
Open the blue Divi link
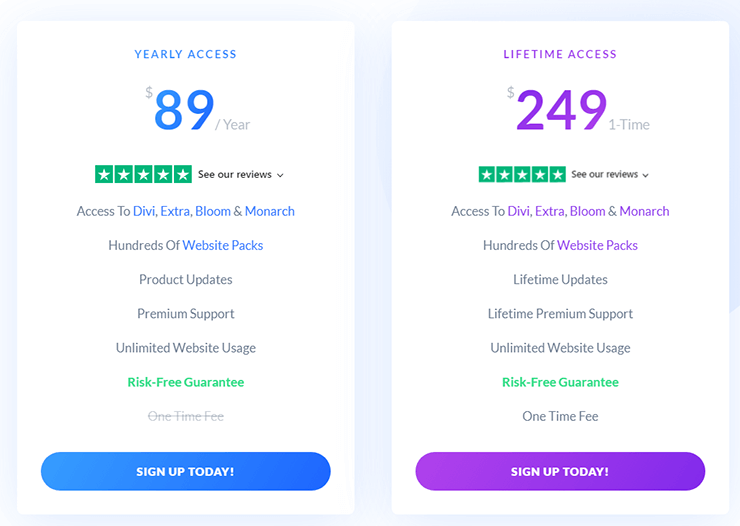(145, 211)
